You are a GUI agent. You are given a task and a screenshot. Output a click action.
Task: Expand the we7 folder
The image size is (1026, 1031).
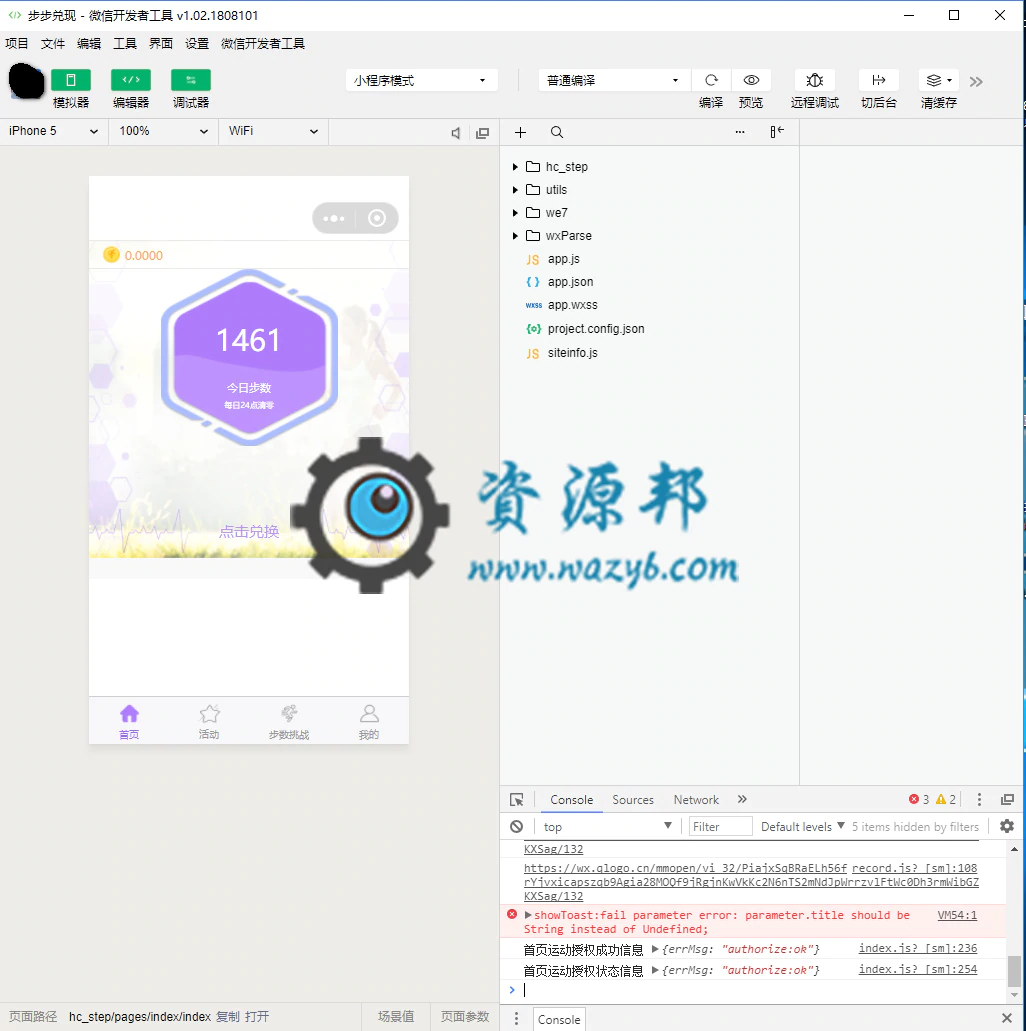tap(515, 213)
